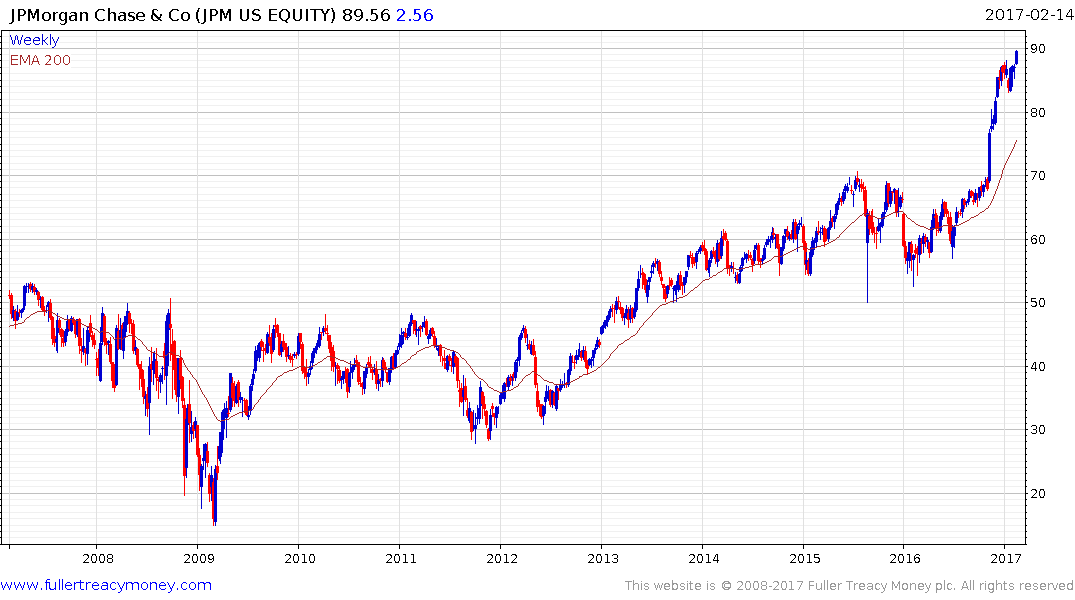This screenshot has height=600, width=1075.
Task: Click the 50 price axis label
Action: click(1038, 302)
